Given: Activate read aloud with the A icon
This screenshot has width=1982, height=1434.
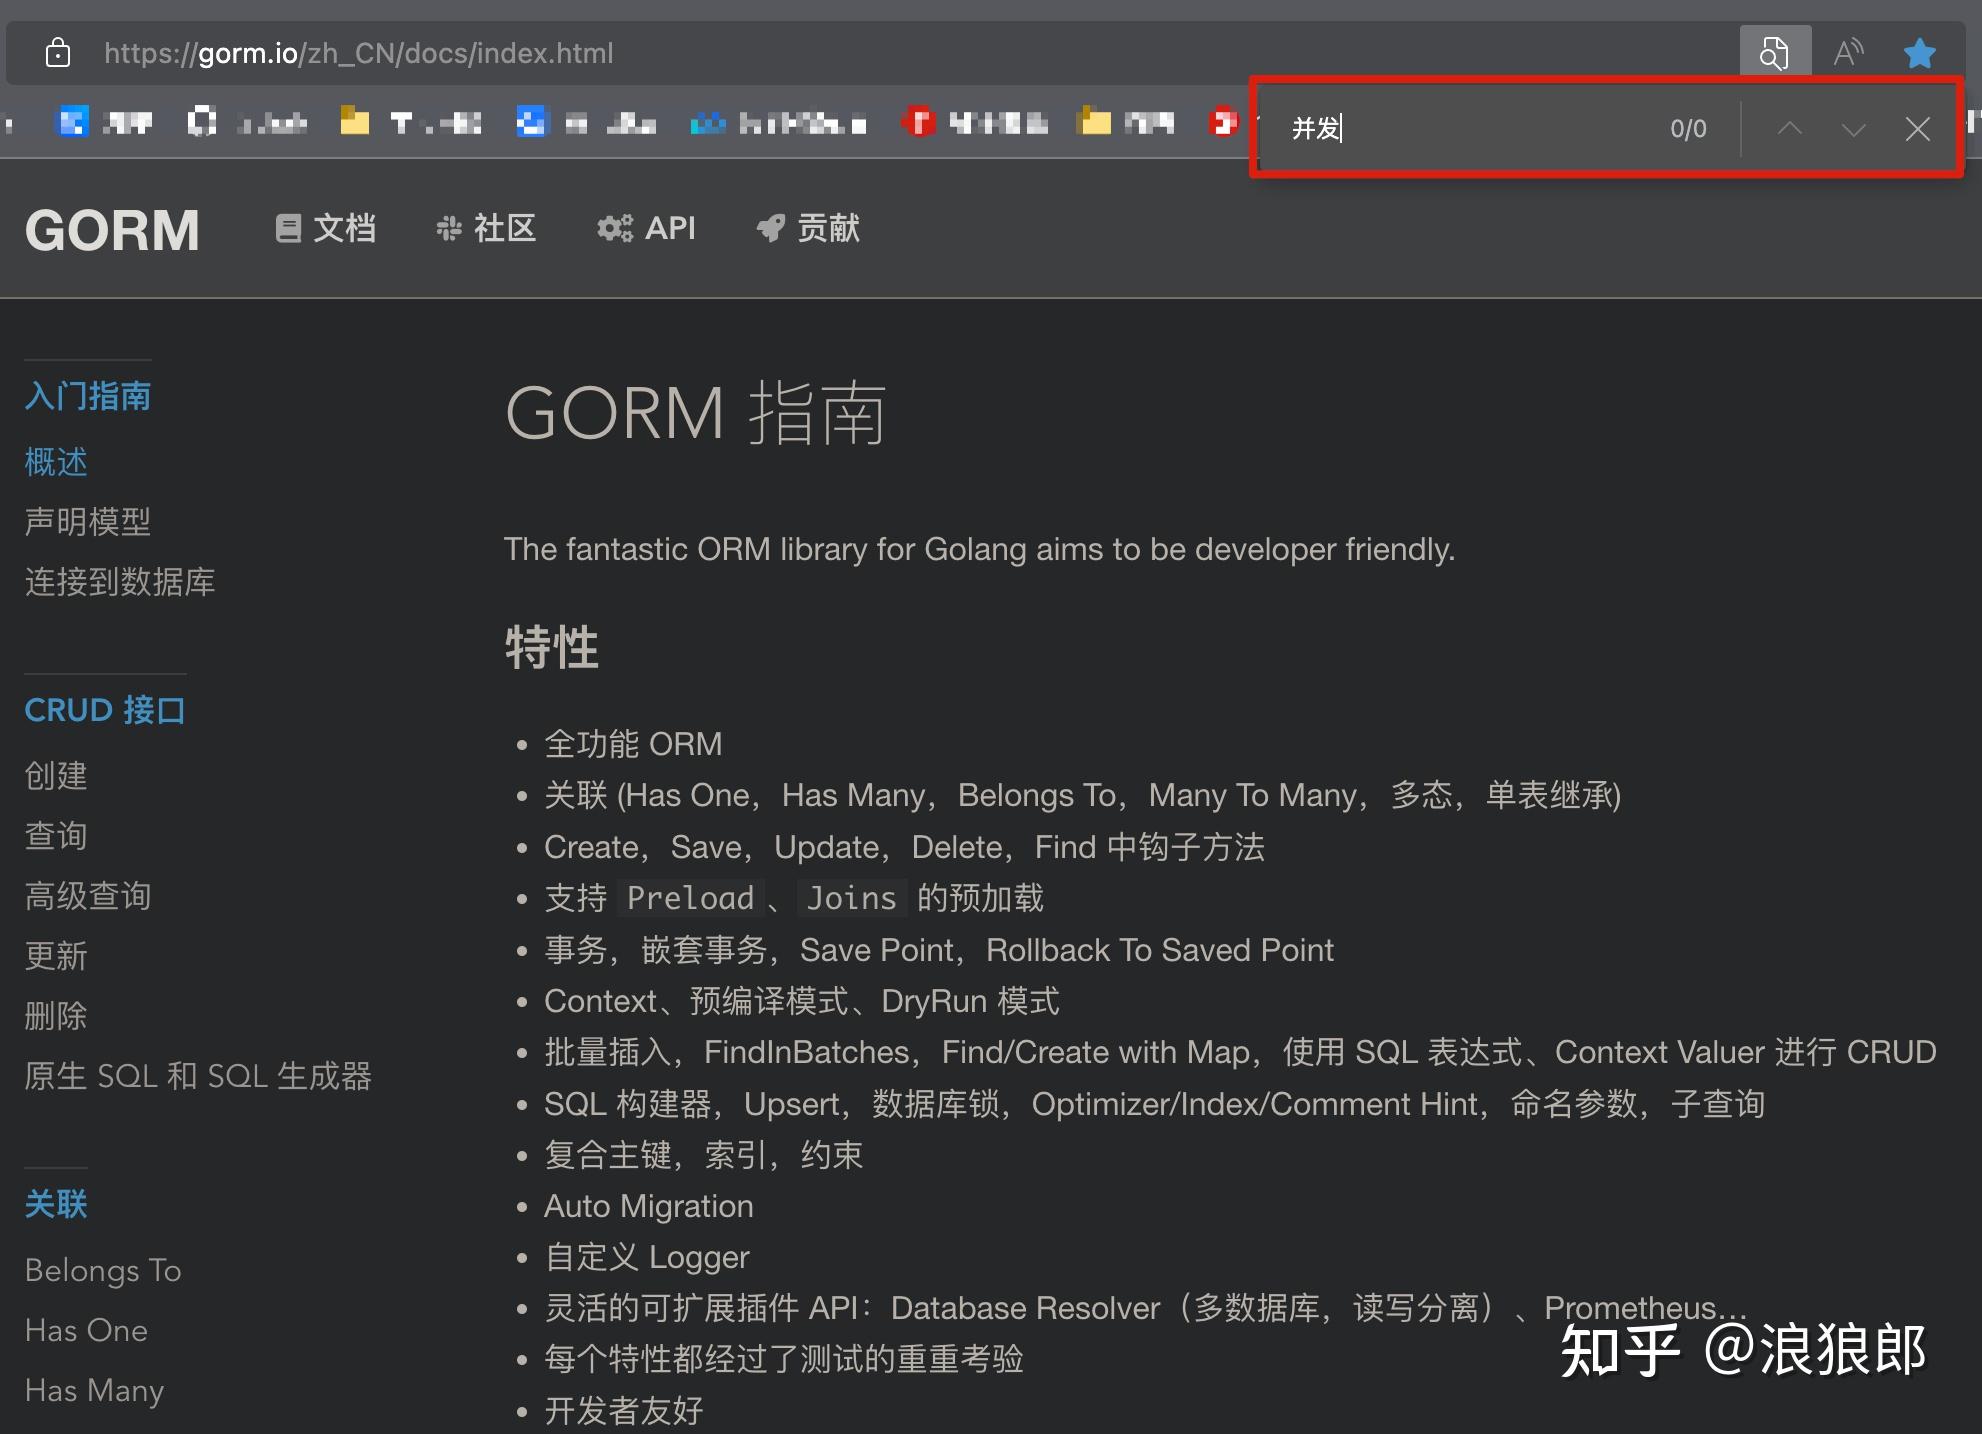Looking at the screenshot, I should (1847, 52).
